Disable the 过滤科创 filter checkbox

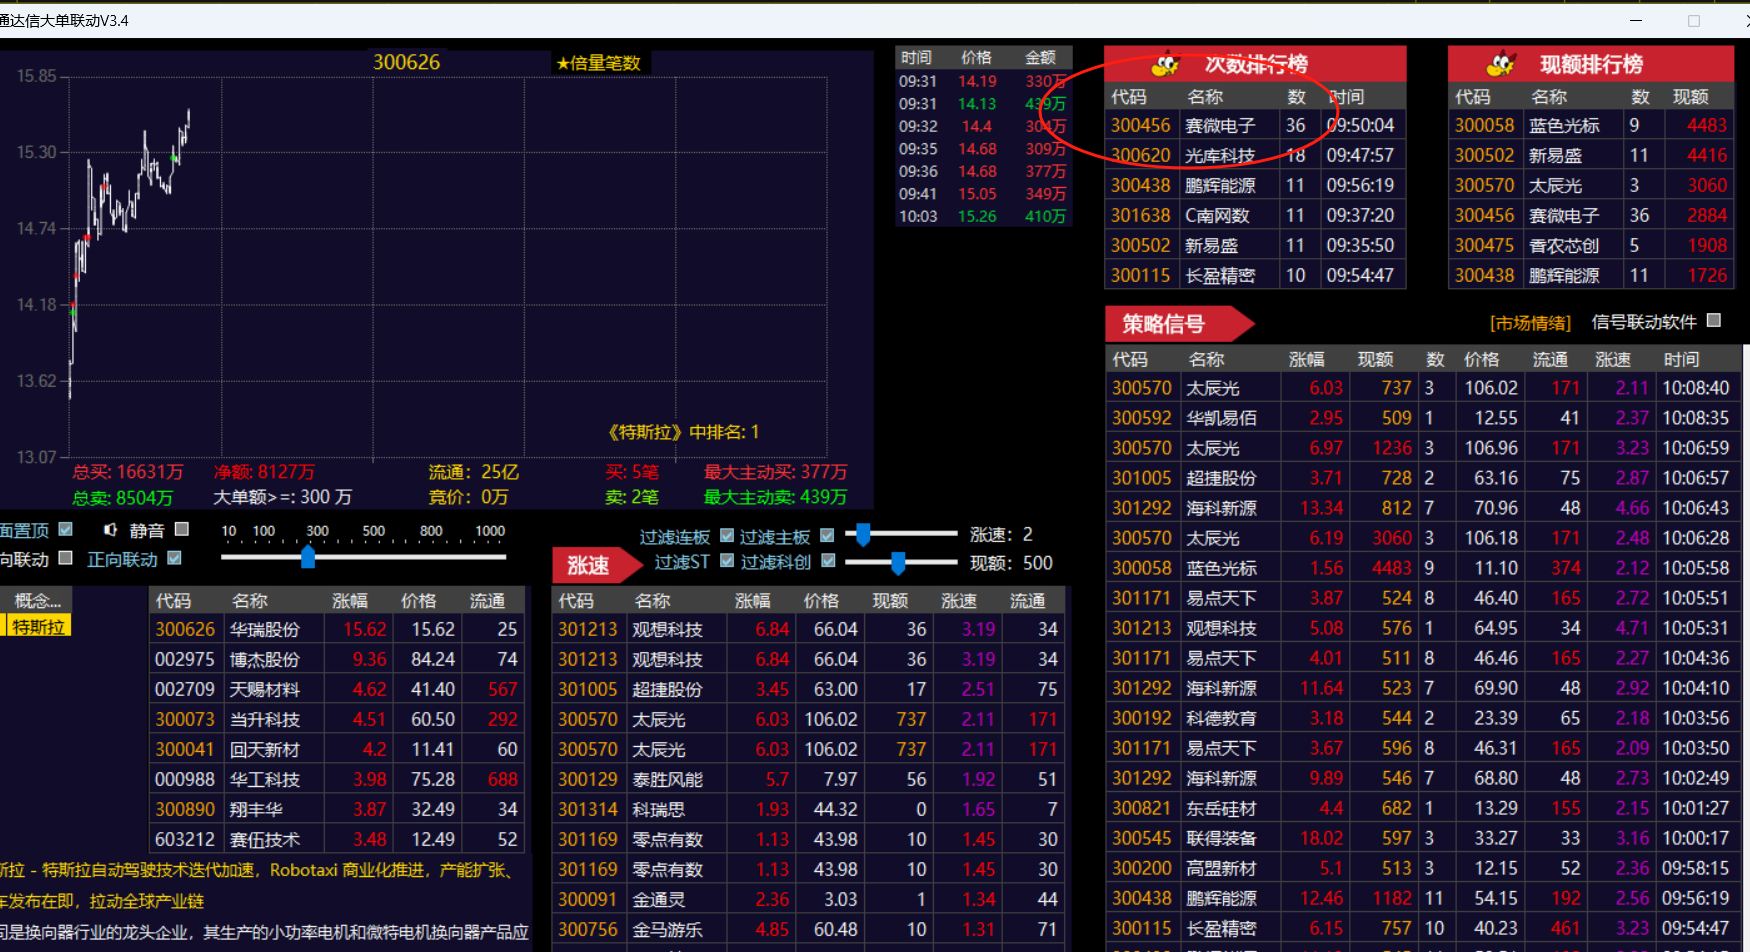tap(828, 561)
